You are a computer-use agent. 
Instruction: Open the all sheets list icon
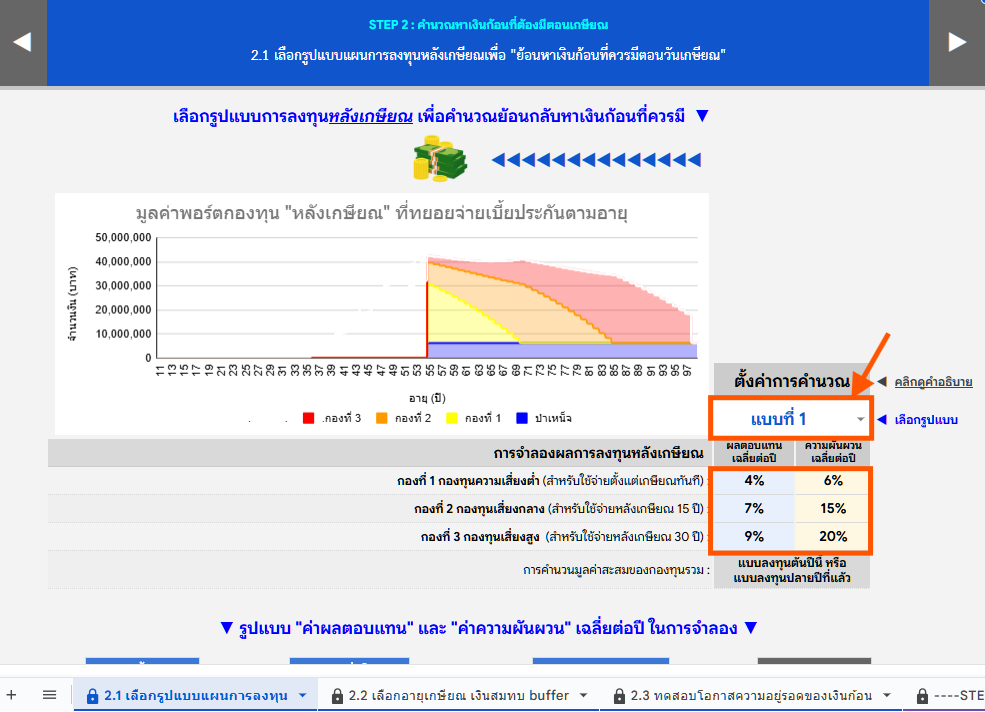(x=49, y=695)
